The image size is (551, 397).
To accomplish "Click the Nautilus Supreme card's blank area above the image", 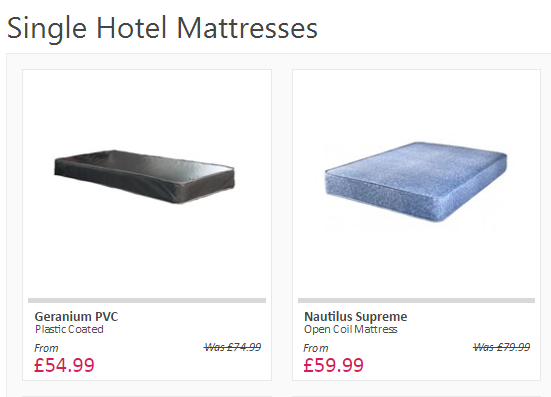I will click(x=416, y=104).
